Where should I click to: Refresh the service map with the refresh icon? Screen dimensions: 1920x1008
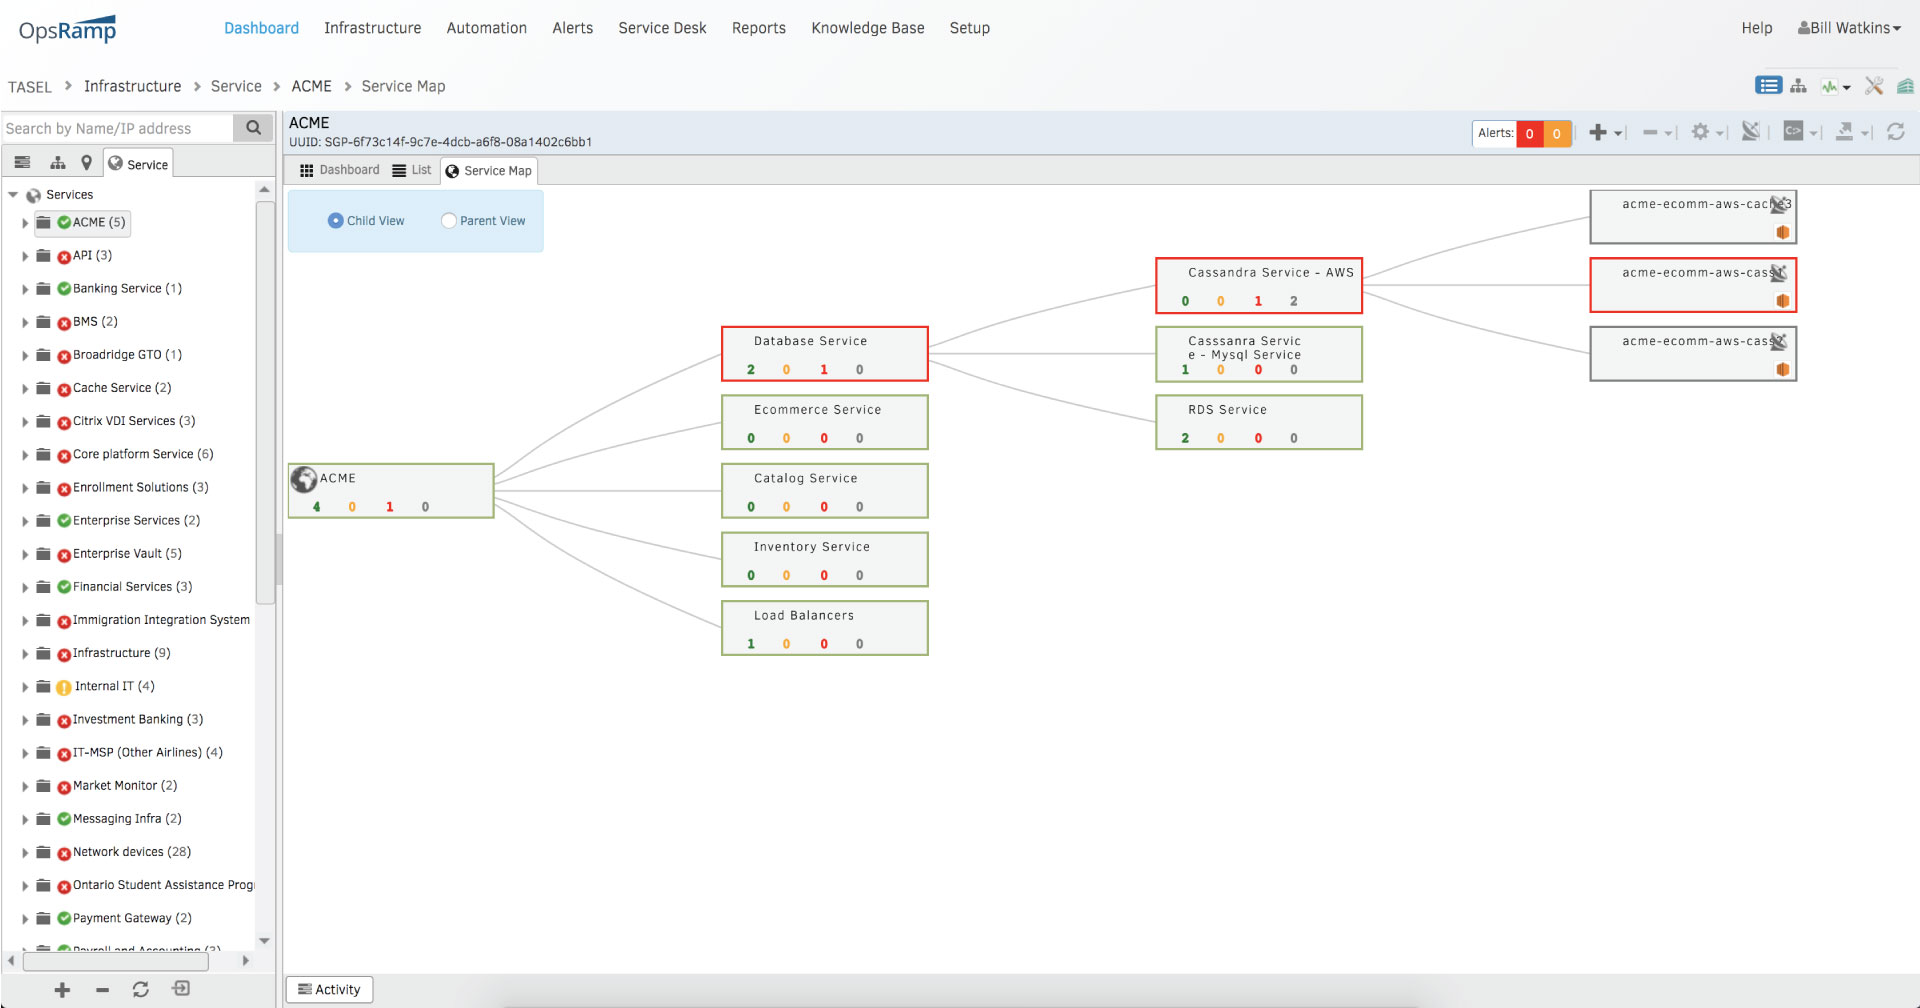click(1897, 132)
